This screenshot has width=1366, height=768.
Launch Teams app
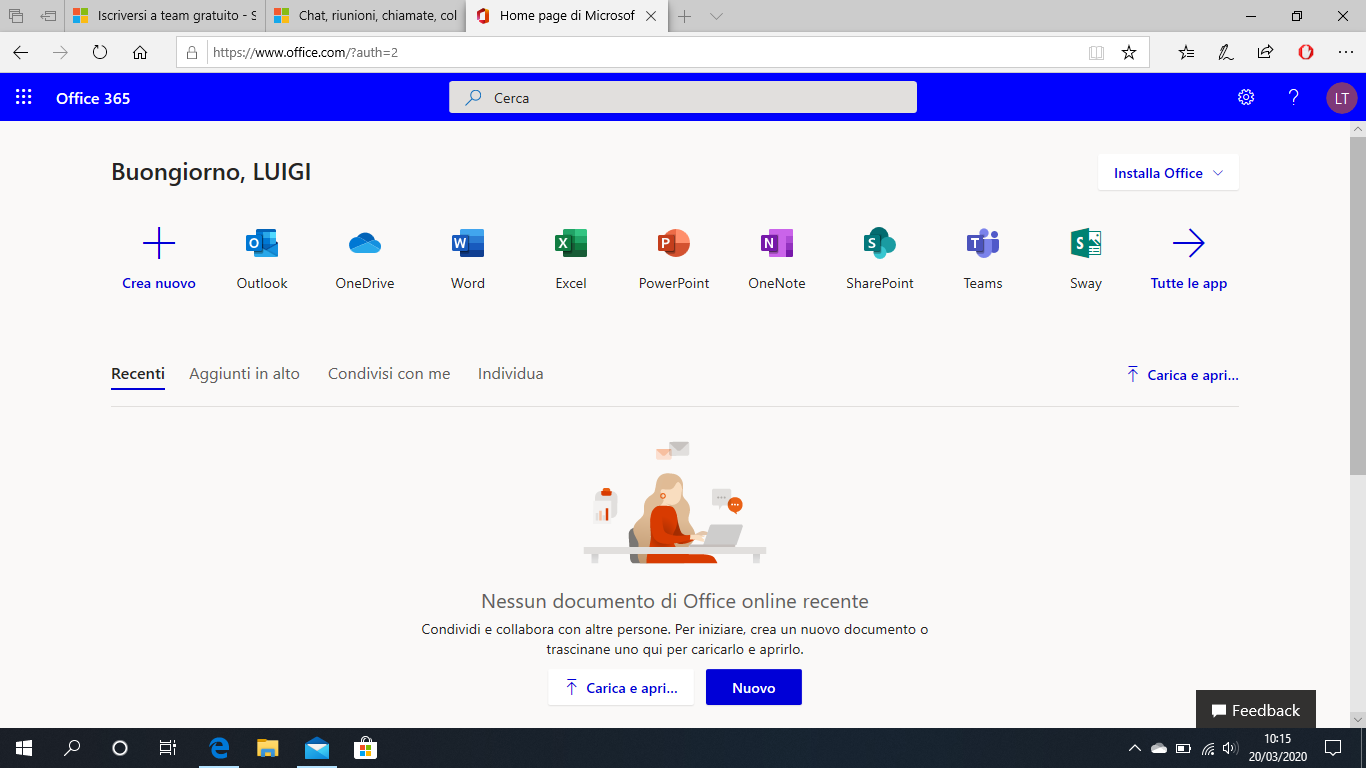pos(983,258)
